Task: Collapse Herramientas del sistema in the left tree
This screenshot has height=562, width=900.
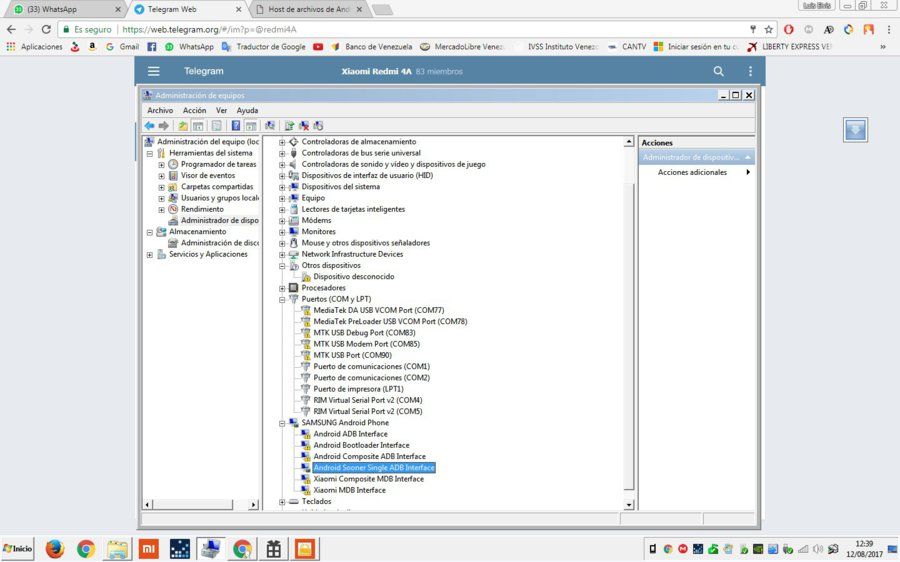Action: coord(149,153)
